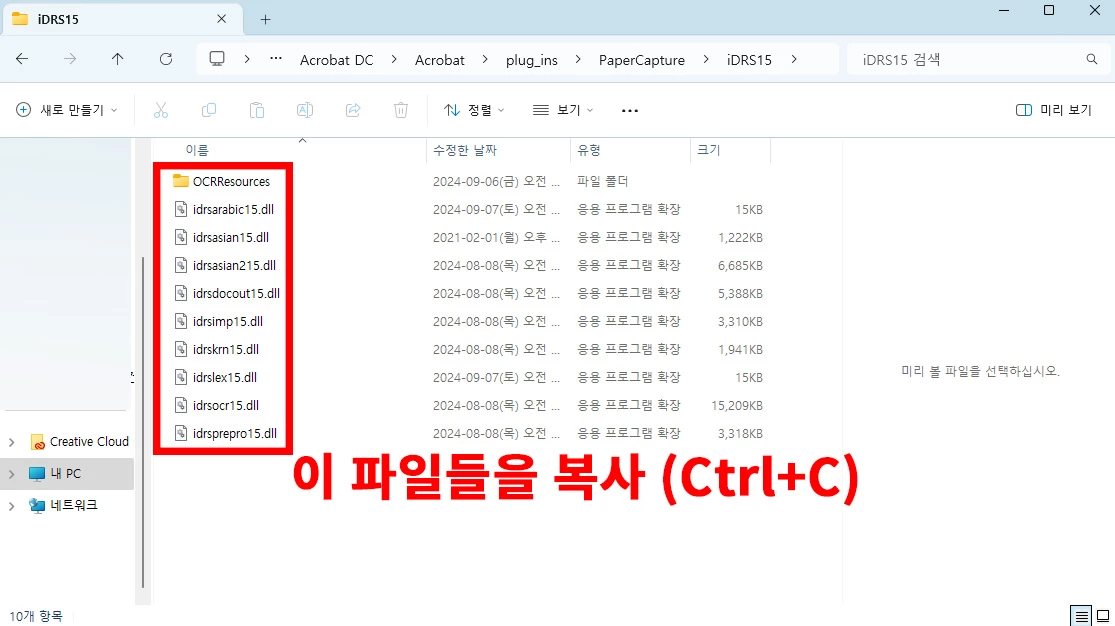Click the 파일 폴더 type cell
This screenshot has height=626, width=1115.
point(602,181)
